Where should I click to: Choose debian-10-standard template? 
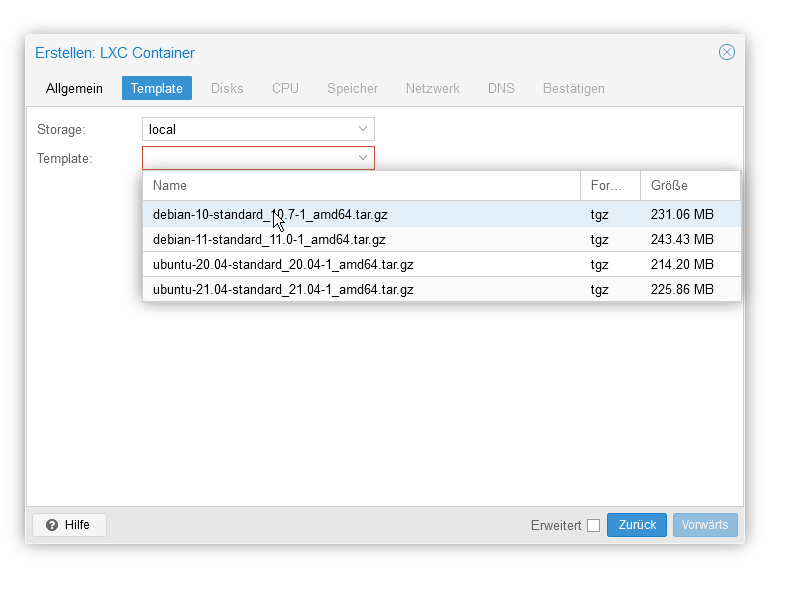(x=442, y=214)
